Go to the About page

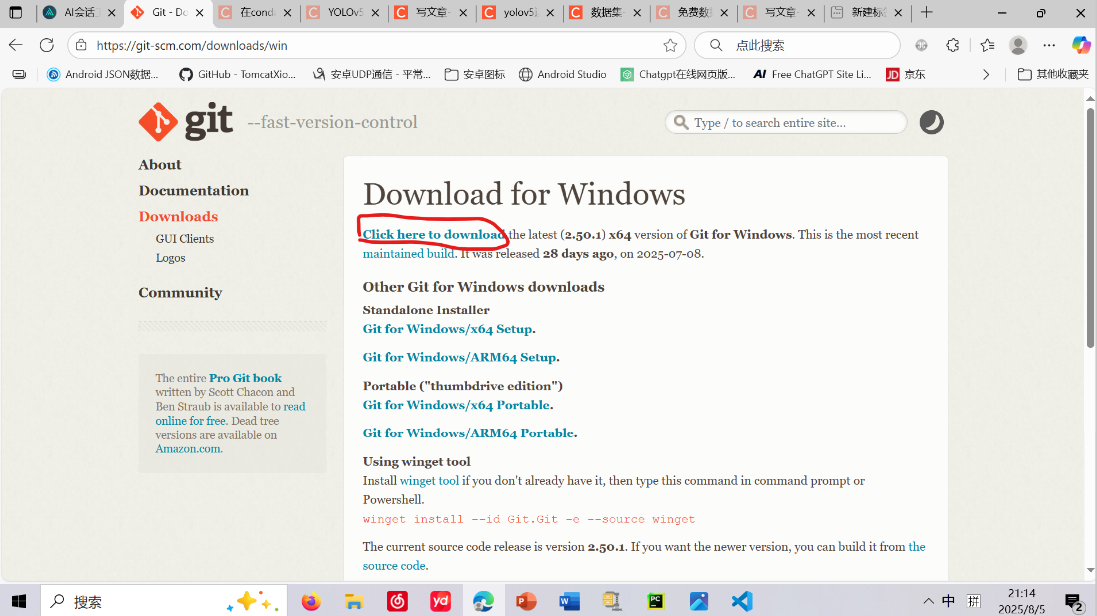click(x=160, y=164)
